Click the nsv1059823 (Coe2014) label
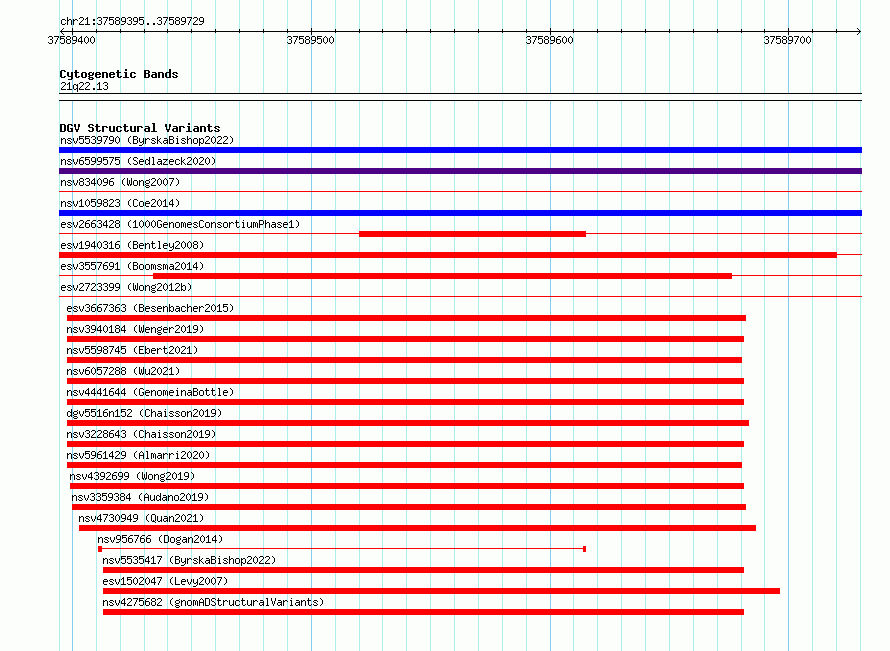 (120, 203)
